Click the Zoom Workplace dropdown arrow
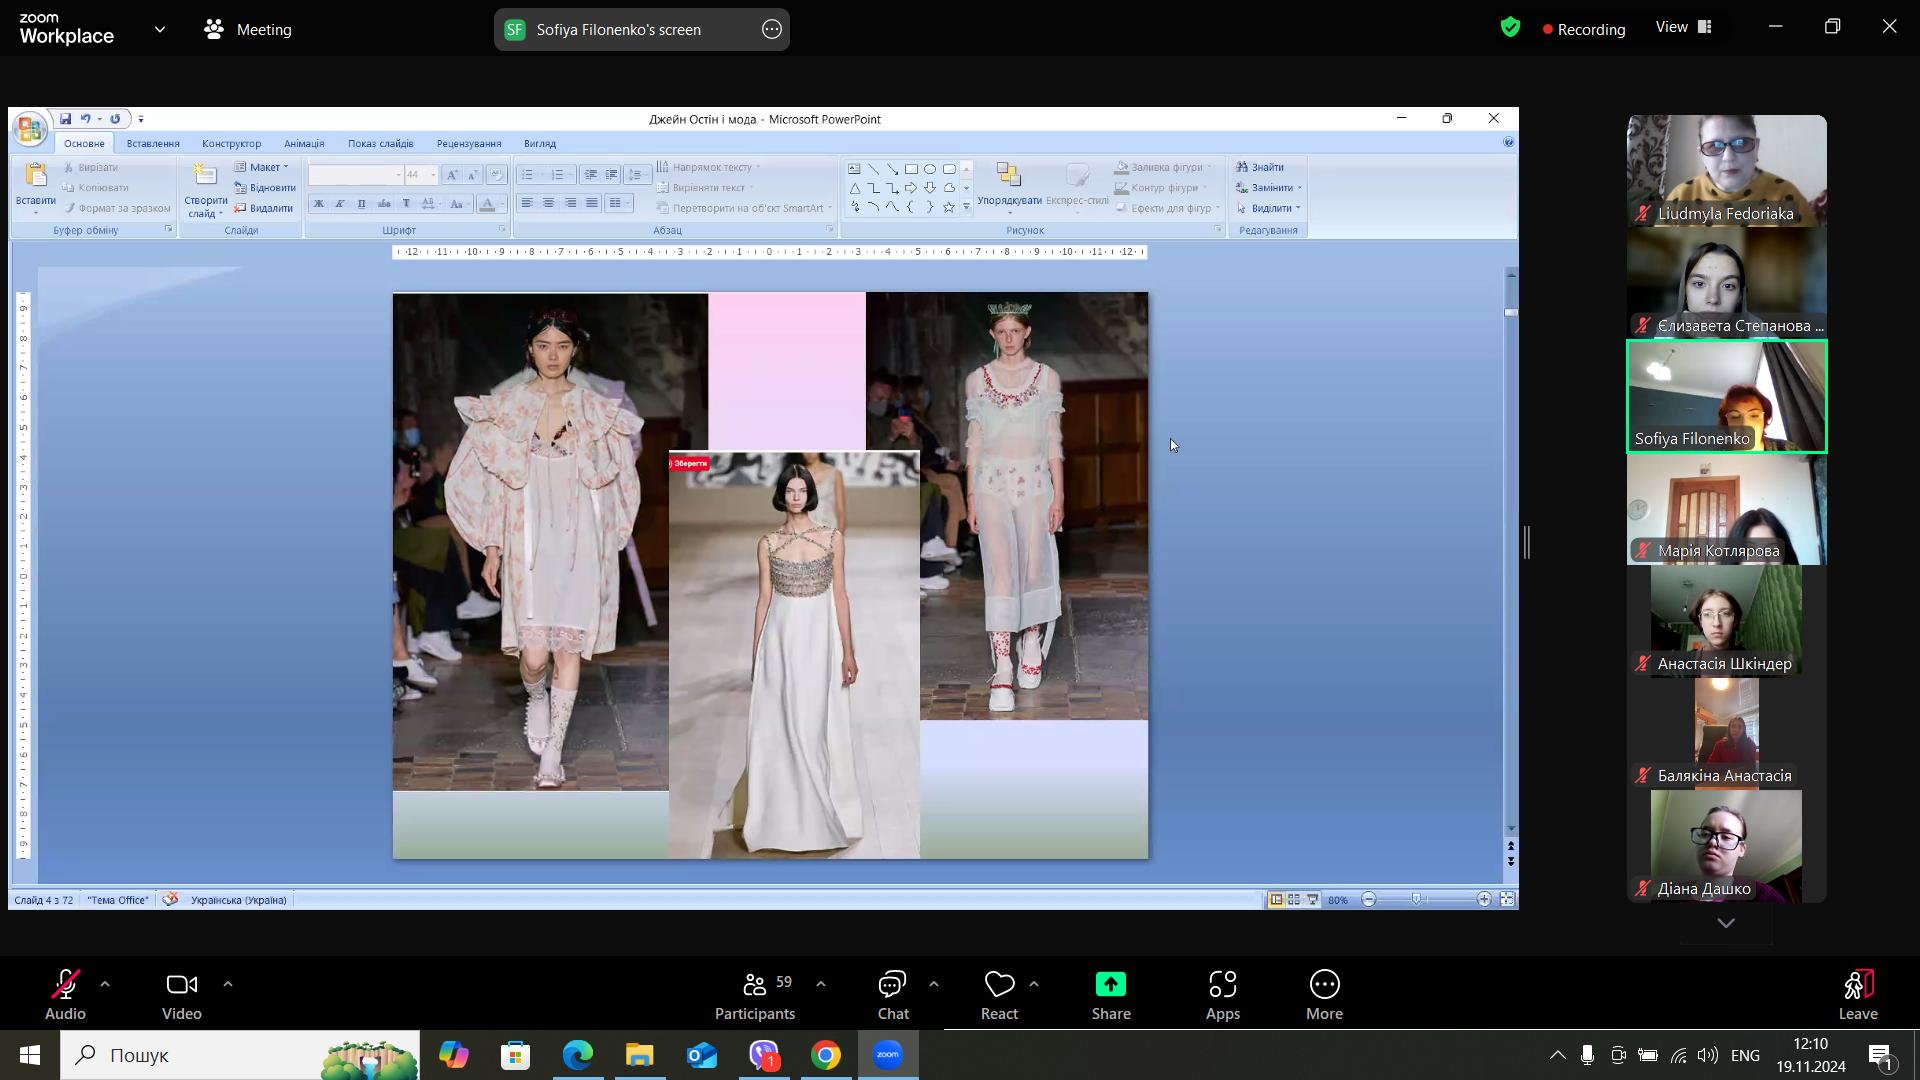Image resolution: width=1920 pixels, height=1080 pixels. coord(160,30)
